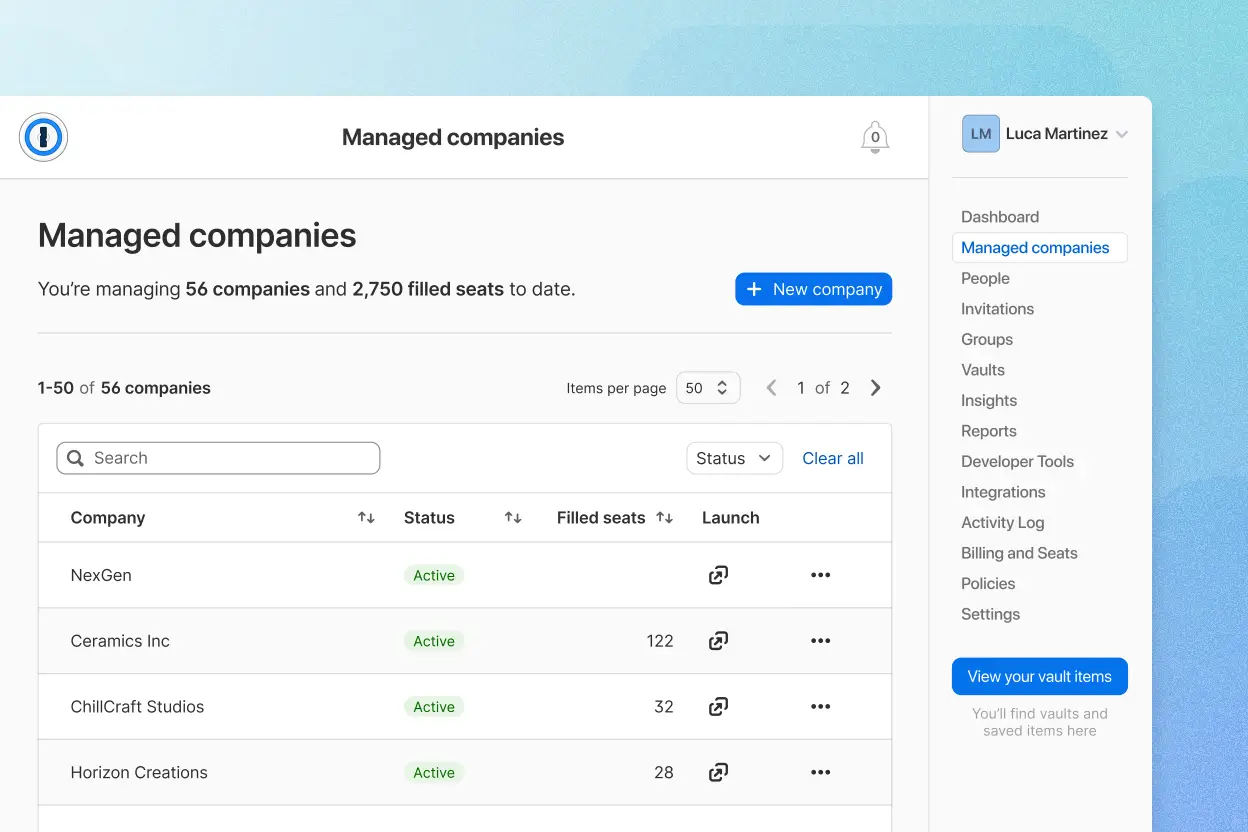Click the Active badge for ChillCraft Studios
The width and height of the screenshot is (1248, 832).
tap(434, 707)
